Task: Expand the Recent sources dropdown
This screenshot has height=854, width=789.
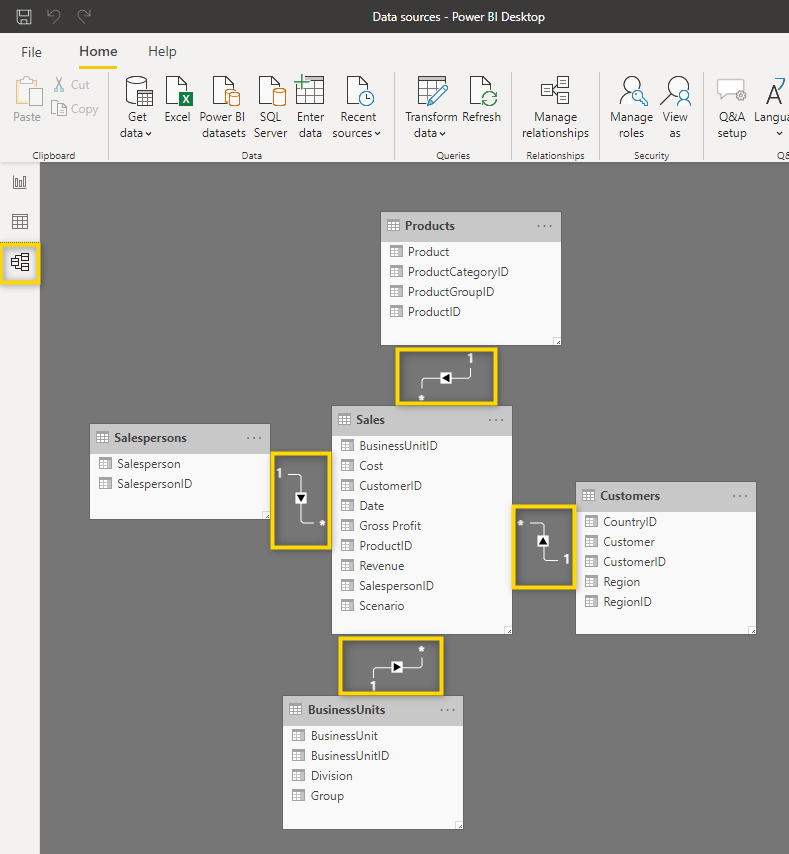Action: (x=357, y=107)
